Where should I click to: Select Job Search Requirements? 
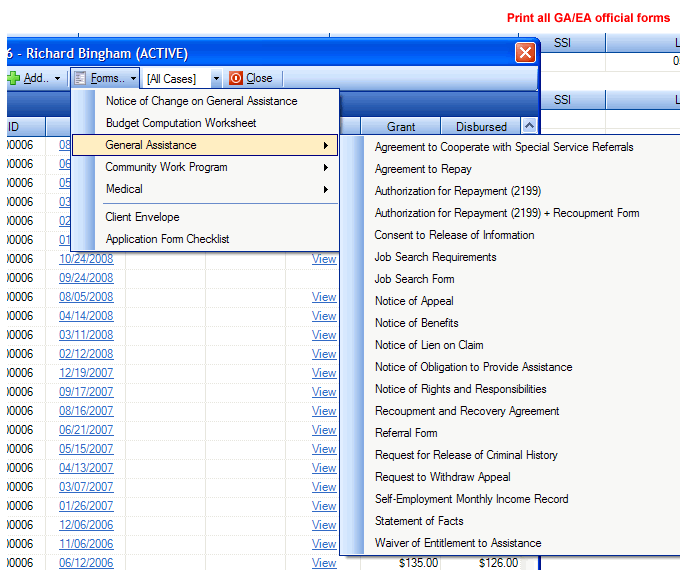pos(435,257)
